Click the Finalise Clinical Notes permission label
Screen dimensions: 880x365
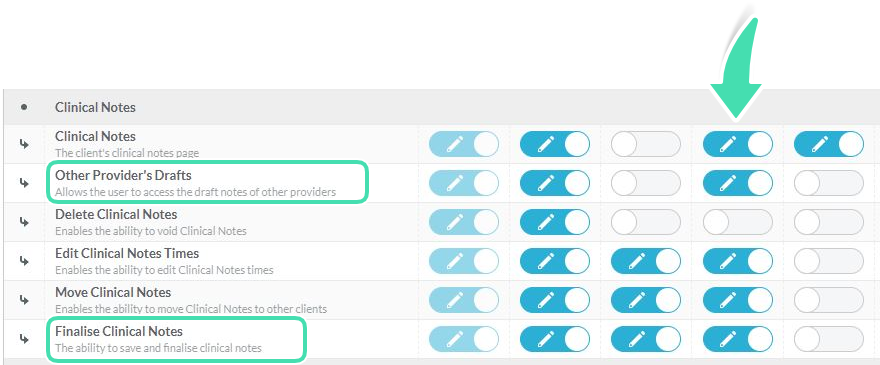tap(119, 331)
